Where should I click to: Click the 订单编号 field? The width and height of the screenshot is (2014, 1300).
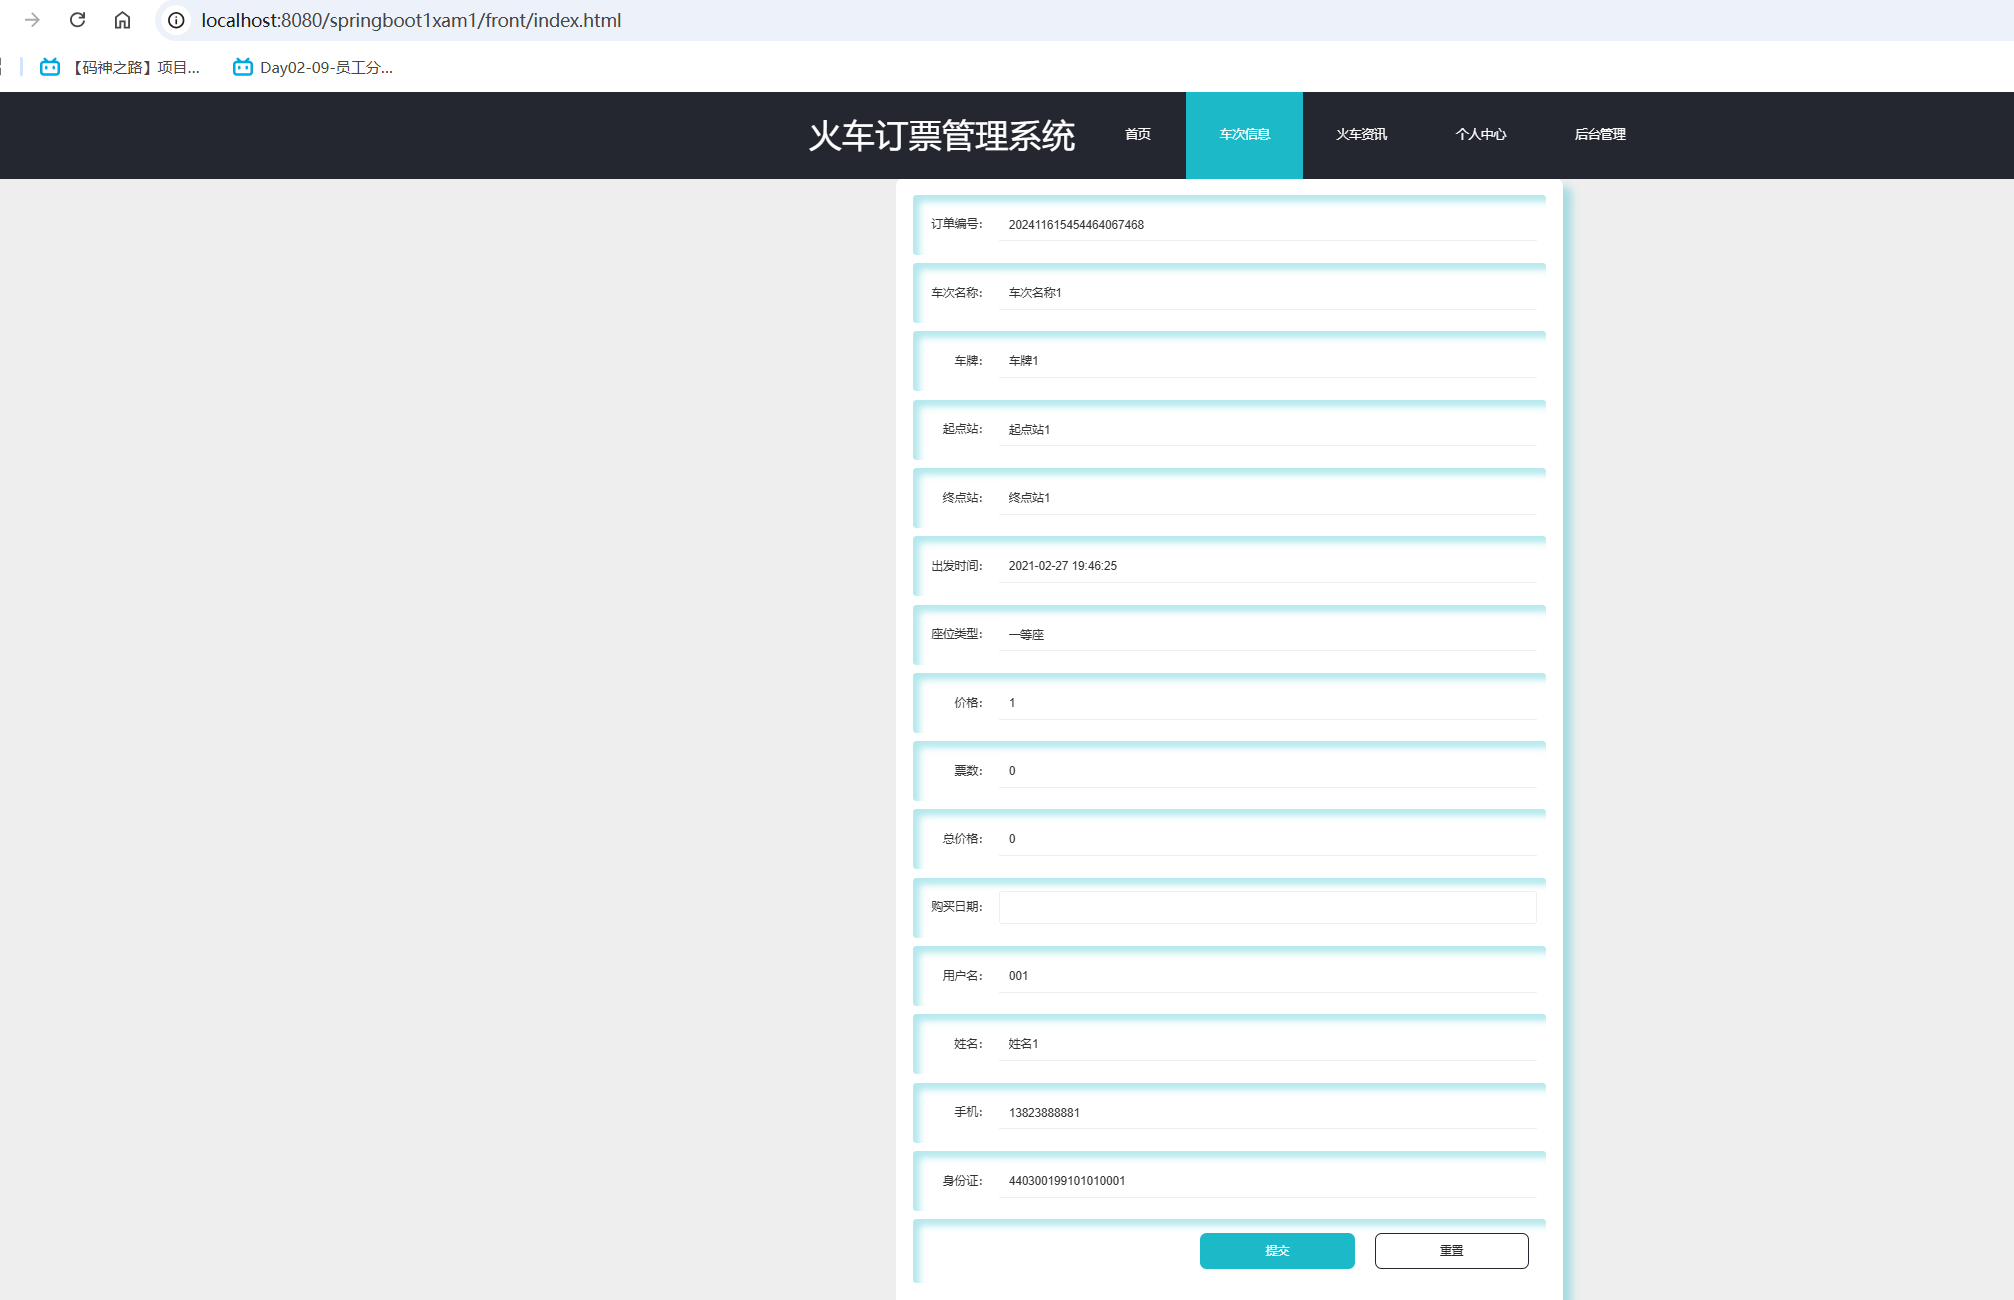pos(1267,225)
